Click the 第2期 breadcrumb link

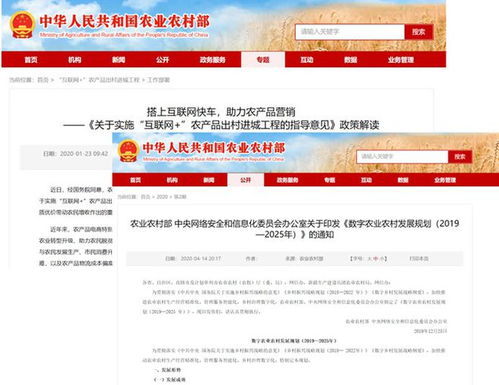click(x=180, y=197)
